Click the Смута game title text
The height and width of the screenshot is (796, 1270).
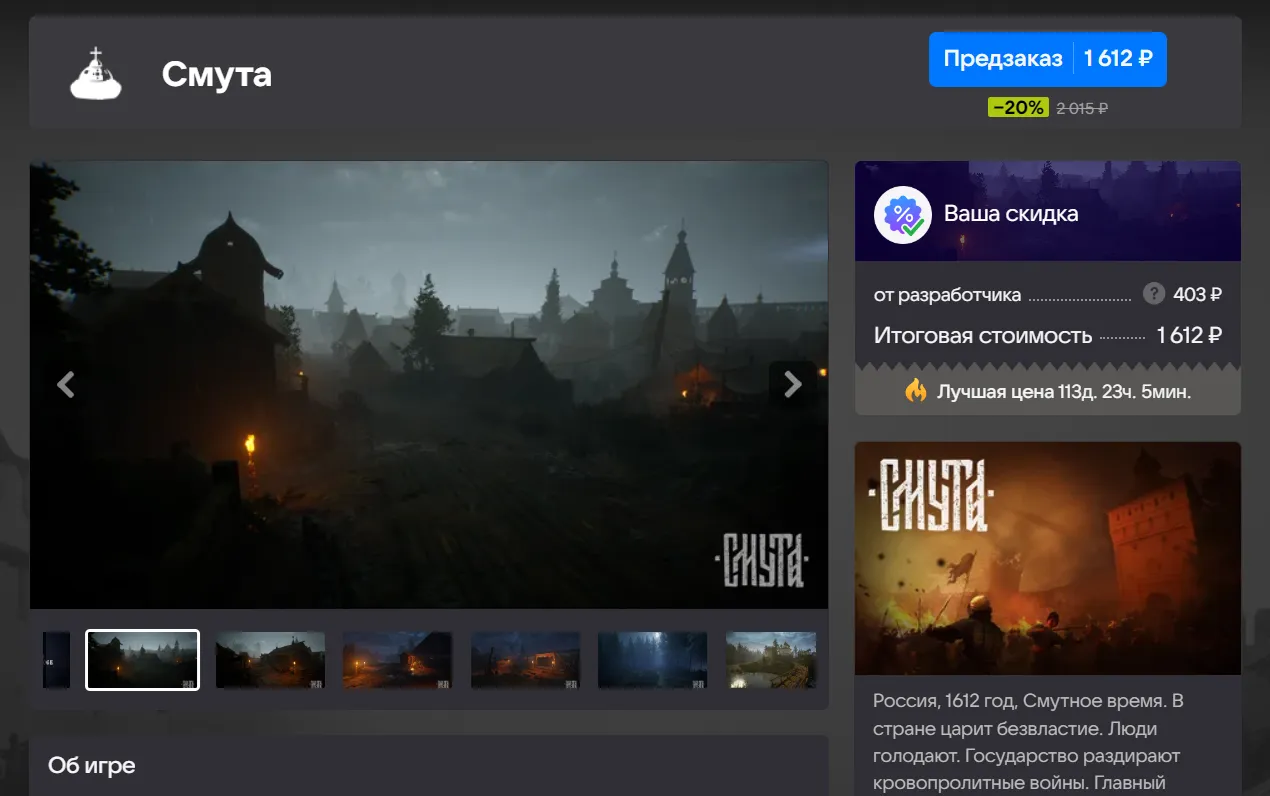[216, 74]
